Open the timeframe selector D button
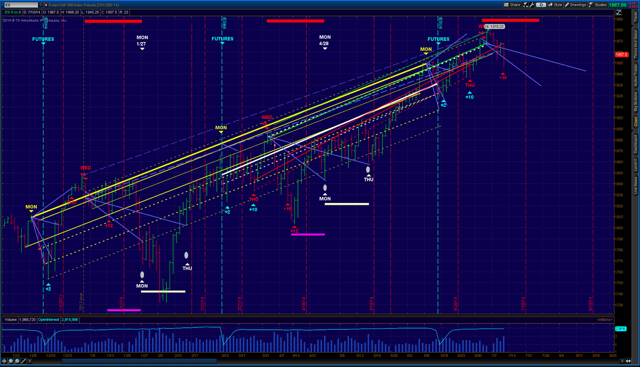The height and width of the screenshot is (367, 640). [541, 5]
